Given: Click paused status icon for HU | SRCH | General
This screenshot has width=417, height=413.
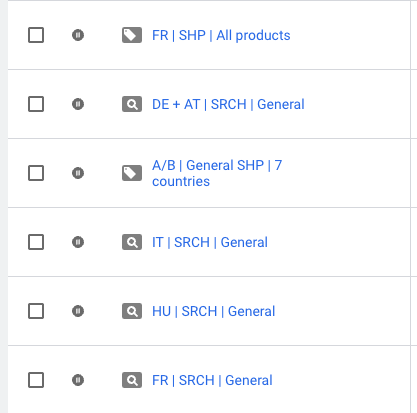Looking at the screenshot, I should (x=78, y=311).
